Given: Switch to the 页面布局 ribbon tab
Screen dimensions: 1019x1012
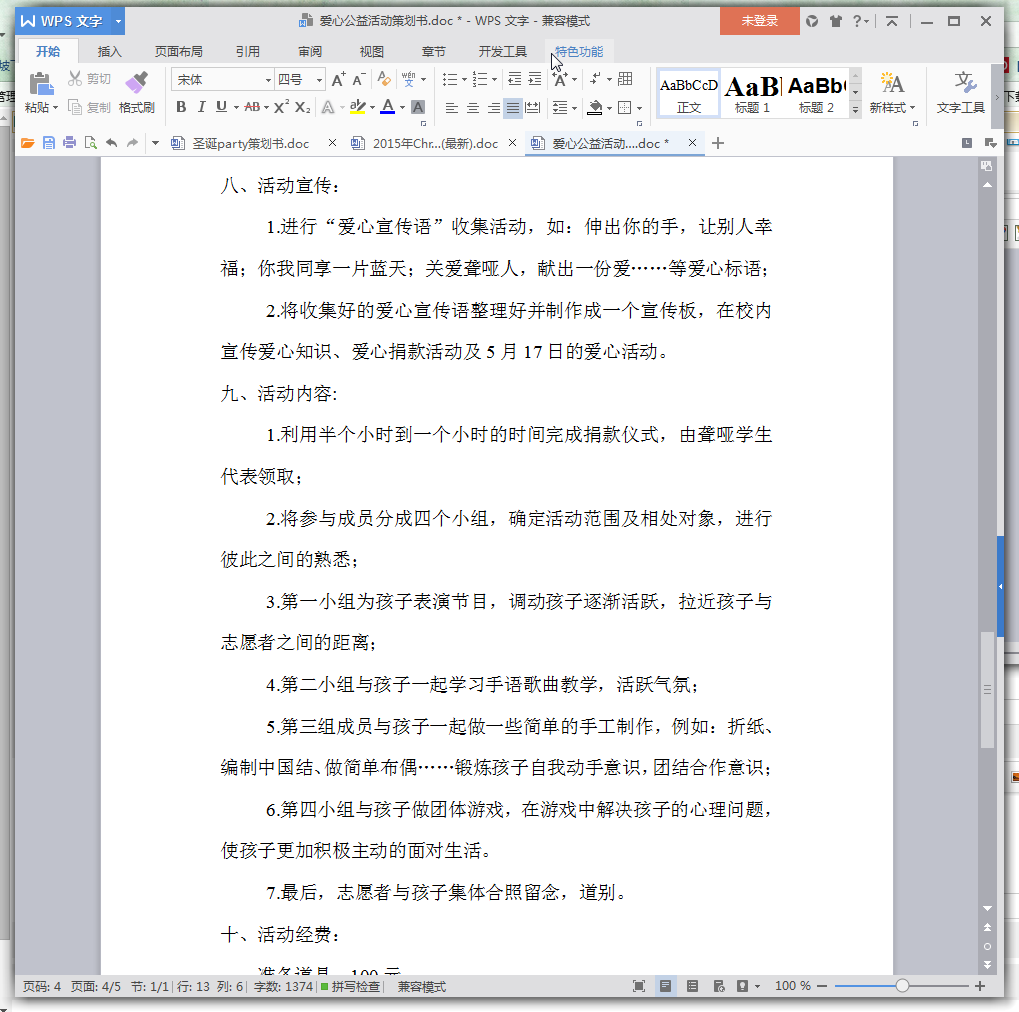Looking at the screenshot, I should coord(179,51).
